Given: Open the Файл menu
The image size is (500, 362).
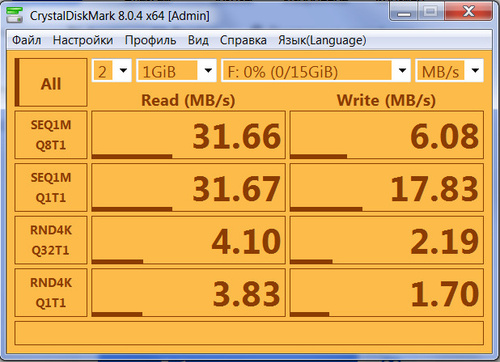Looking at the screenshot, I should tap(27, 40).
